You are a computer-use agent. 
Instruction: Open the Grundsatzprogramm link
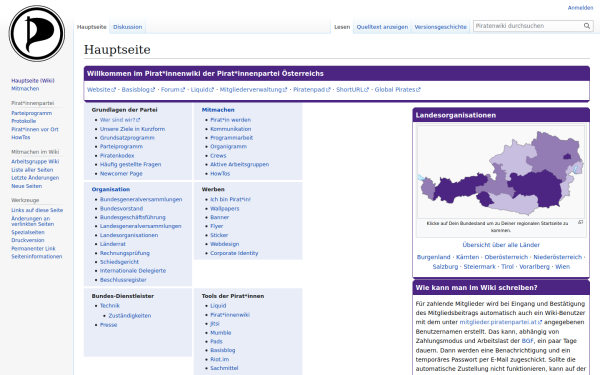[127, 138]
